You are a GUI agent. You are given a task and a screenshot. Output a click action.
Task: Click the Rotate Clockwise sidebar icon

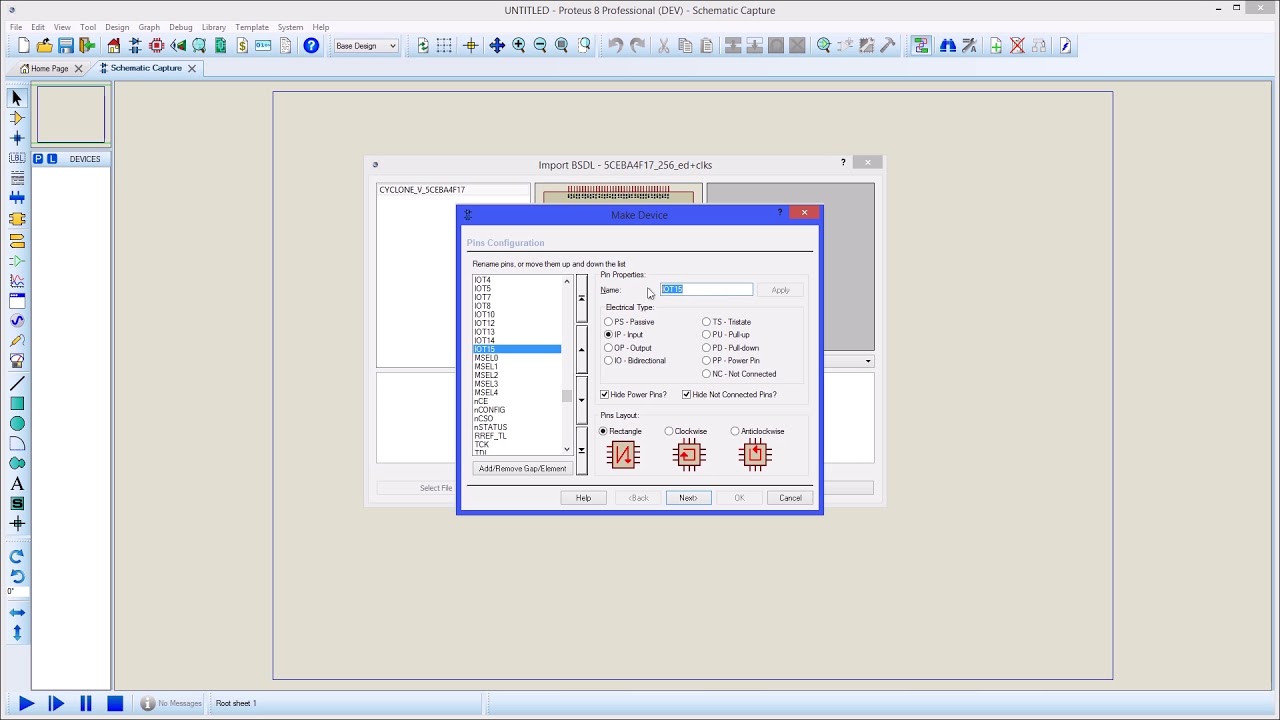[x=17, y=557]
